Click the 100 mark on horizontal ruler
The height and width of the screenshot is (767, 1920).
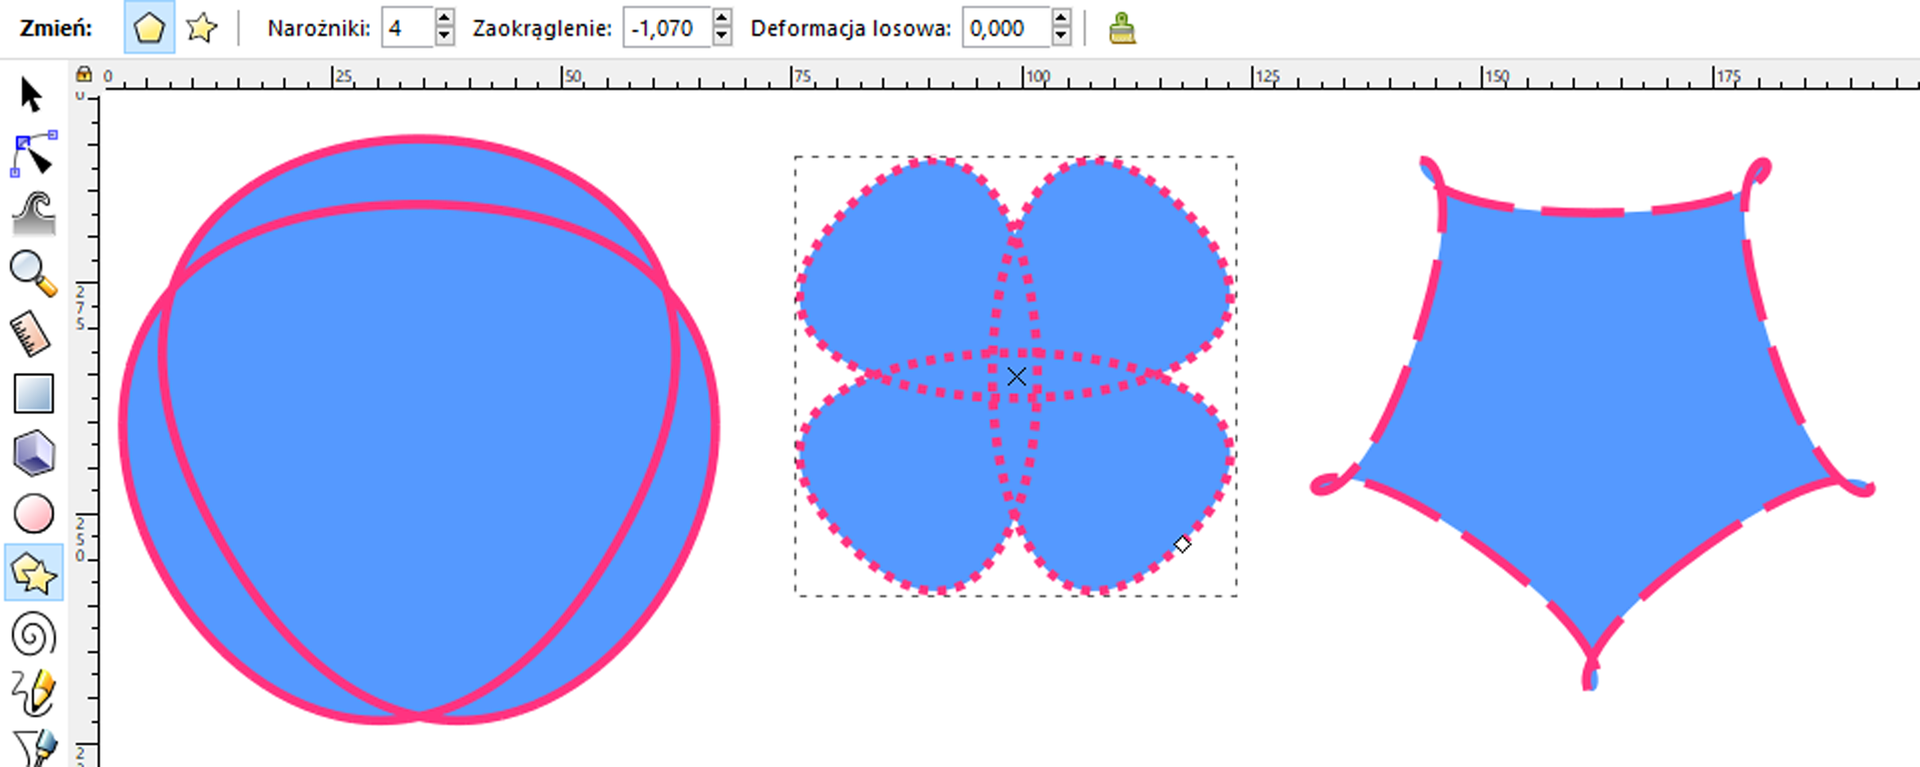click(1038, 76)
